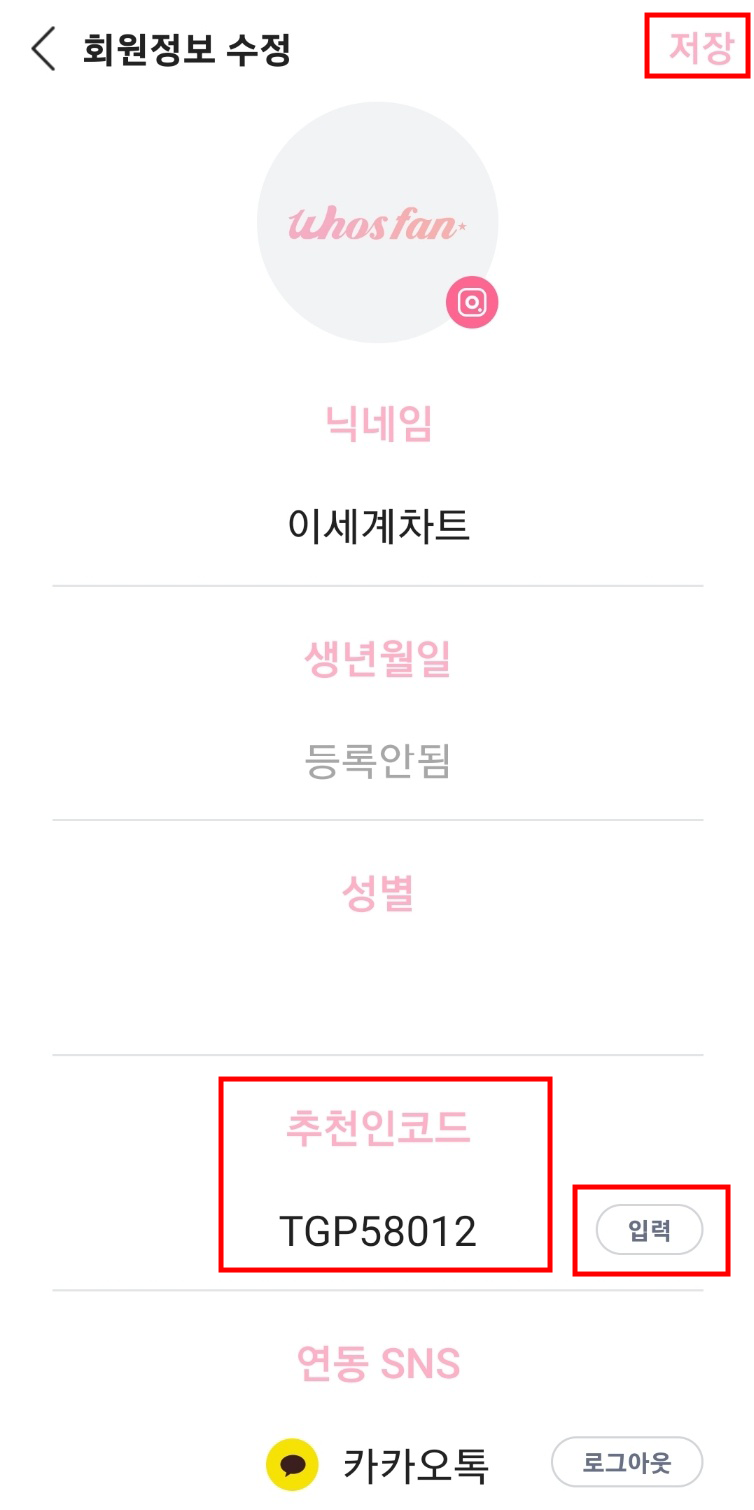This screenshot has height=1510, width=754.
Task: Tap the yellow KakaoTalk speech bubble icon
Action: coord(292,1465)
